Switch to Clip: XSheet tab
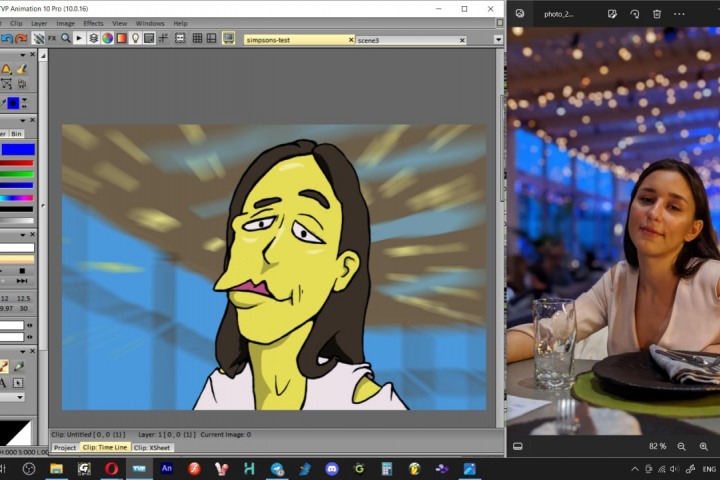 tap(152, 447)
